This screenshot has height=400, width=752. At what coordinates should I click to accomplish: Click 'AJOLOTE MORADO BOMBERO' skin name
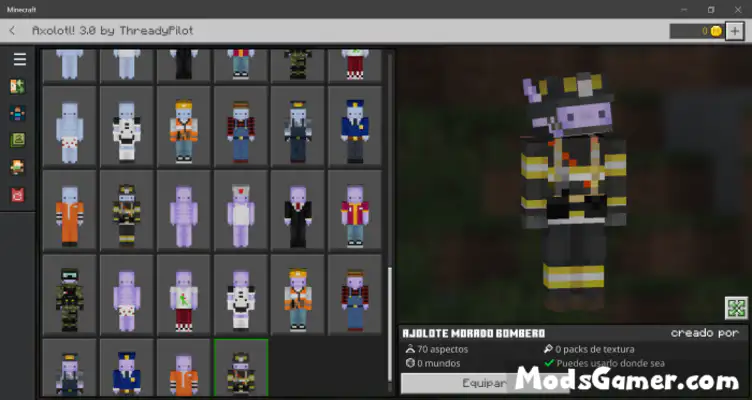[x=474, y=333]
